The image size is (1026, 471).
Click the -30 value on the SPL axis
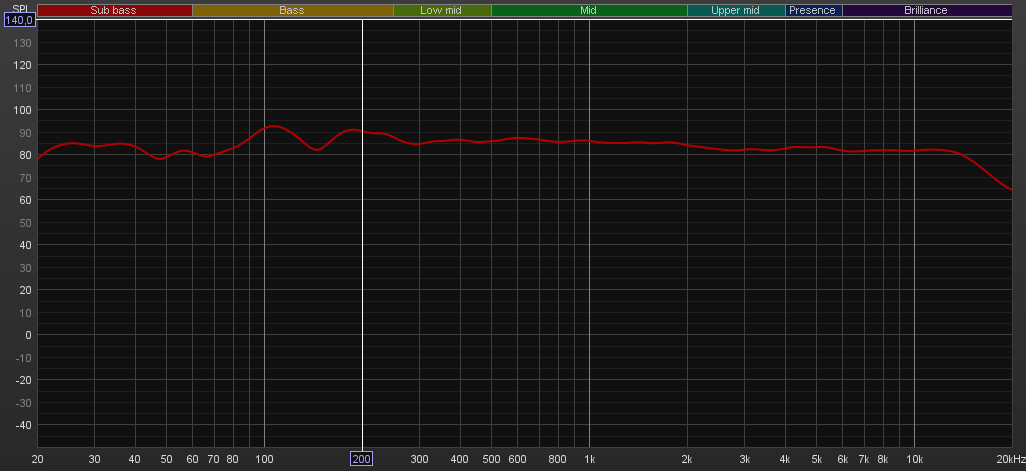24,402
